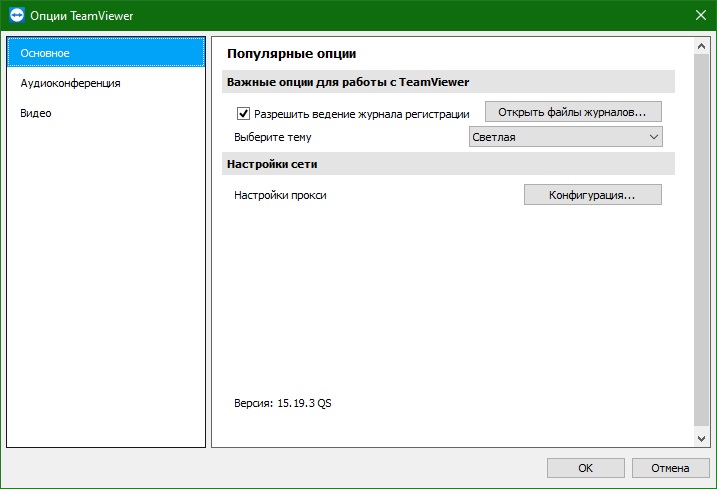
Task: Click scrollbar down arrow in options panel
Action: [701, 439]
